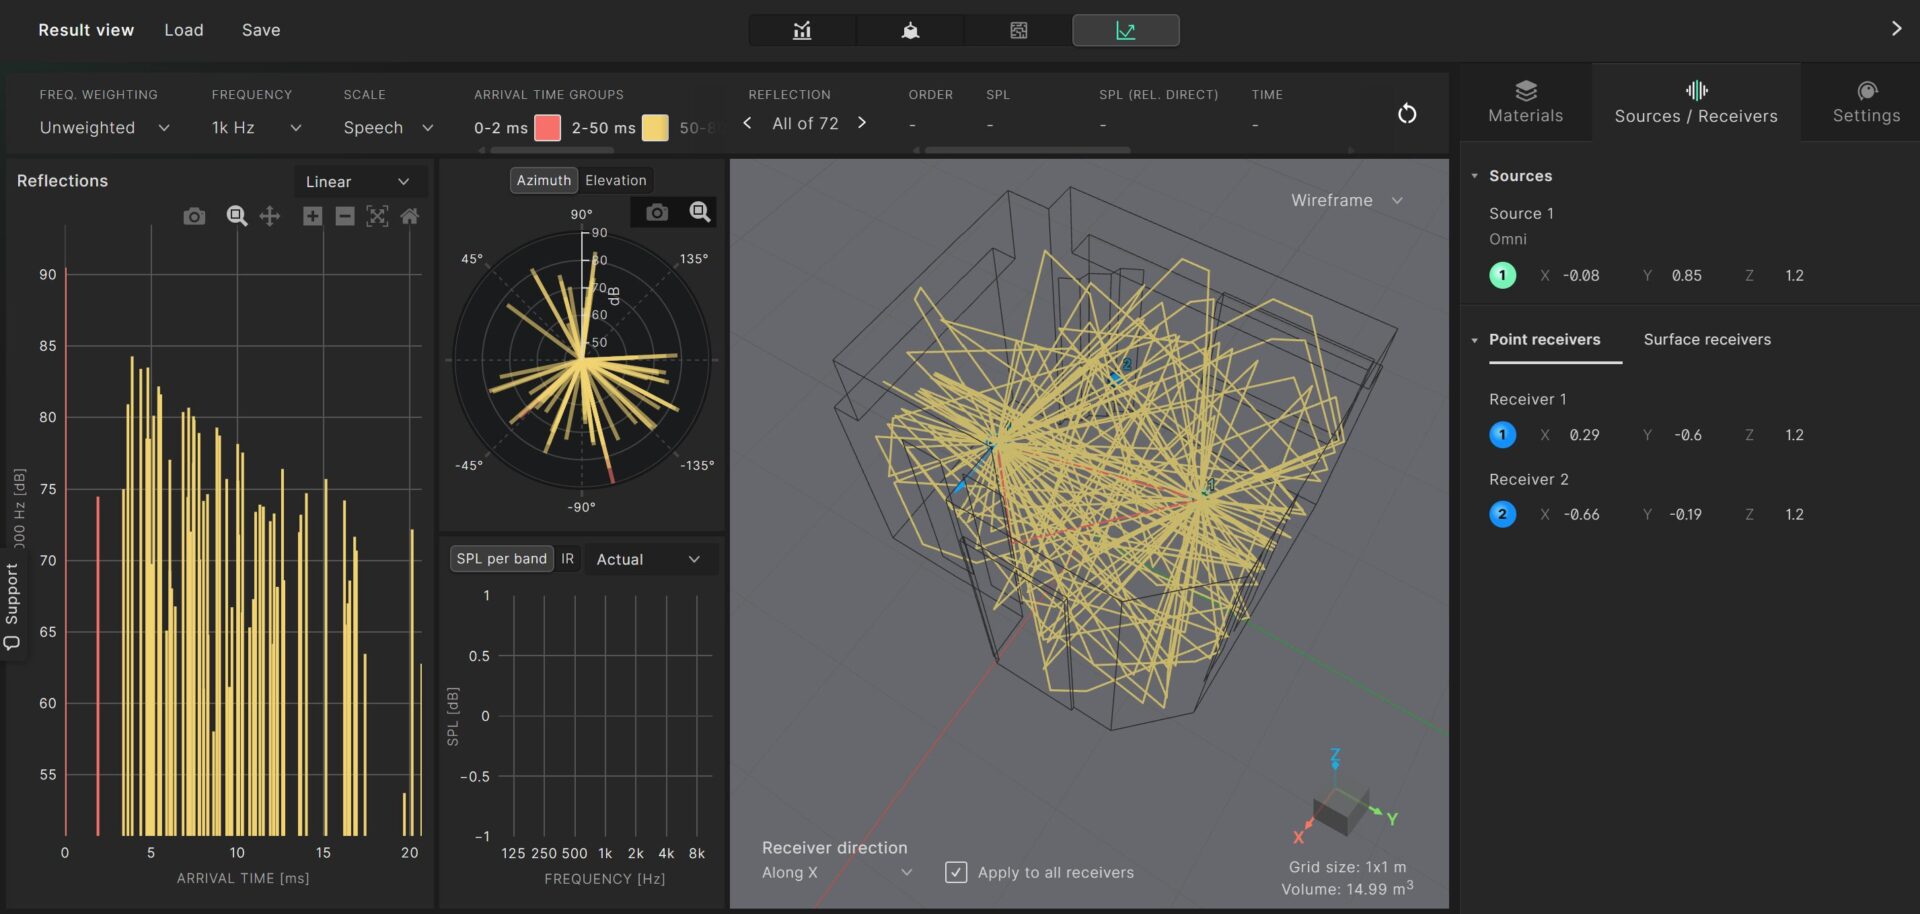The image size is (1920, 914).
Task: Reset reflection selection with the refresh icon
Action: point(1407,114)
